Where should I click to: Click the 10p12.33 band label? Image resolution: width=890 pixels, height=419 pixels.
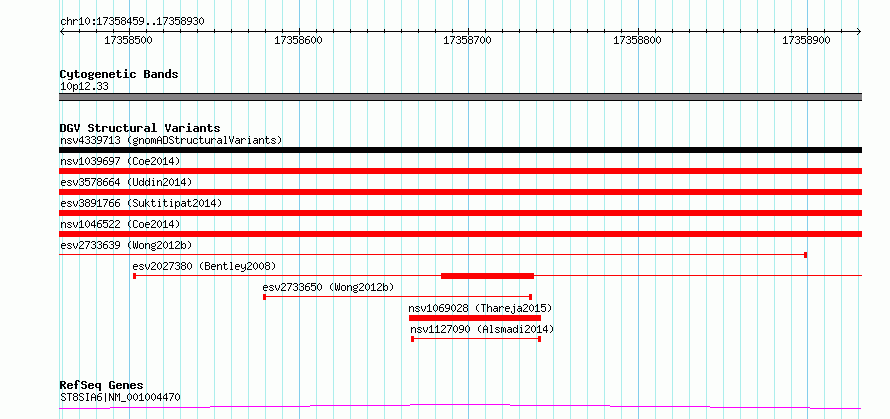click(84, 87)
